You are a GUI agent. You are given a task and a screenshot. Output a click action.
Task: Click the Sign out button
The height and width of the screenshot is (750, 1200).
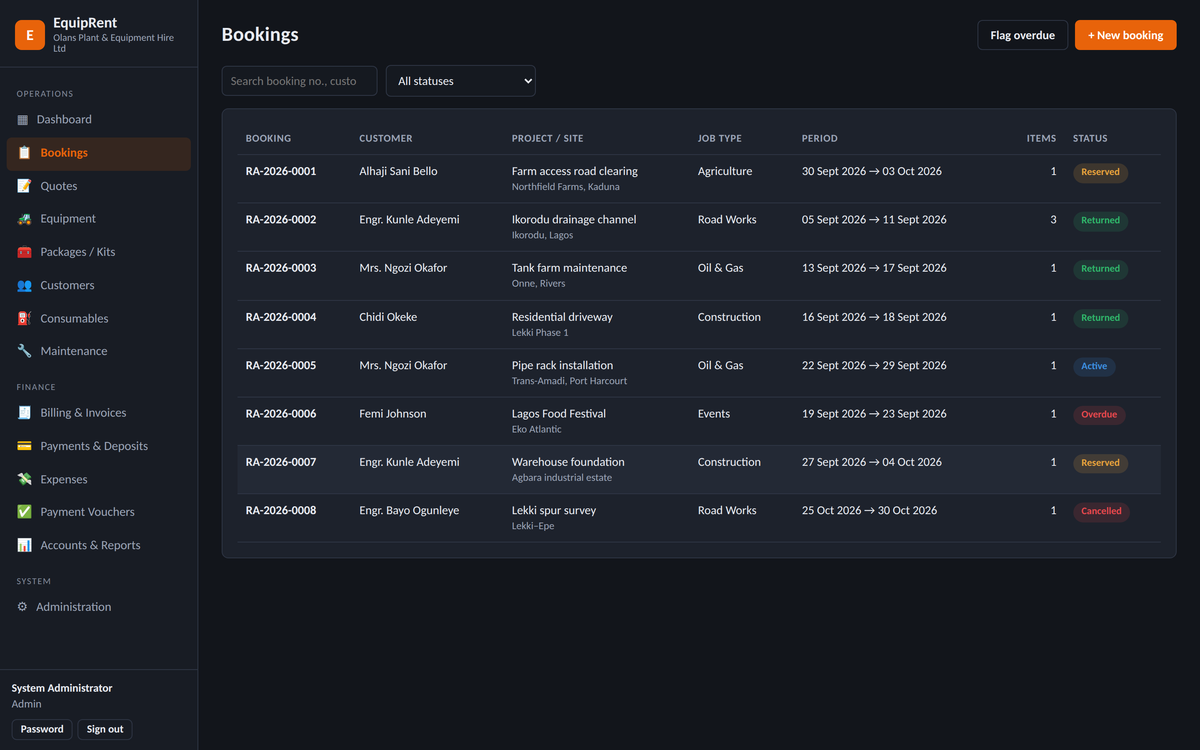[x=105, y=729]
